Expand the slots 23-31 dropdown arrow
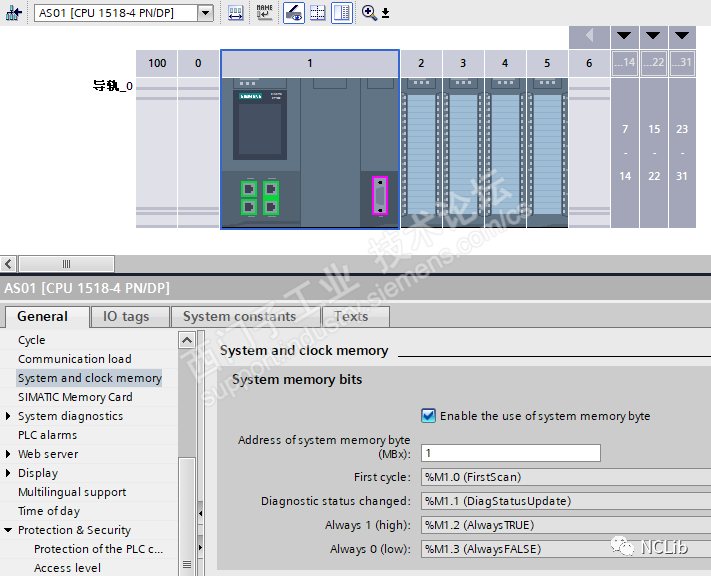The image size is (711, 576). click(x=682, y=35)
